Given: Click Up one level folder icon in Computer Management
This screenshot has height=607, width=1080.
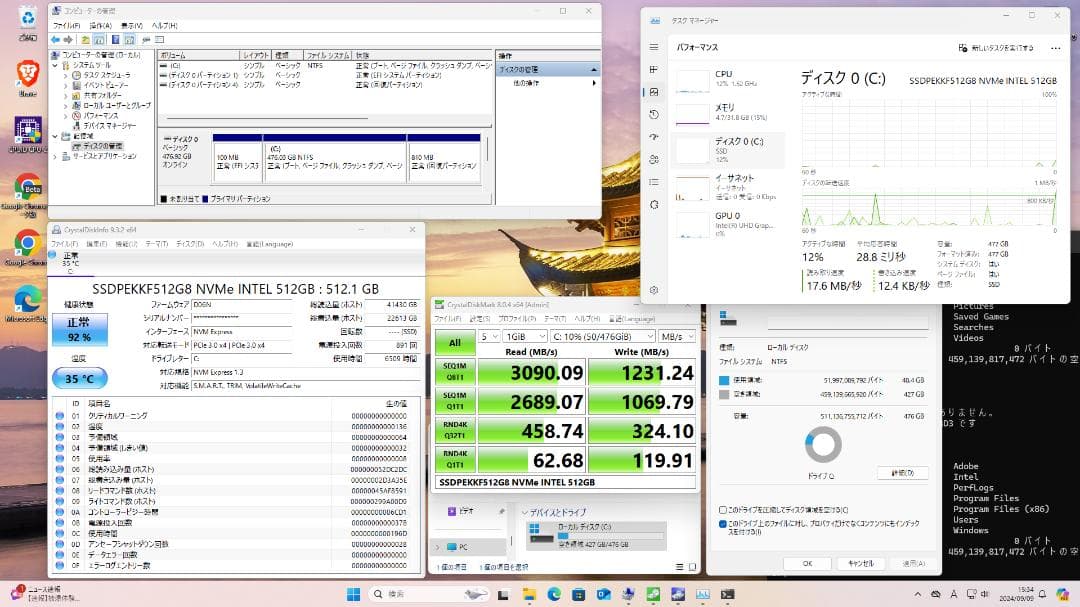Looking at the screenshot, I should [85, 40].
